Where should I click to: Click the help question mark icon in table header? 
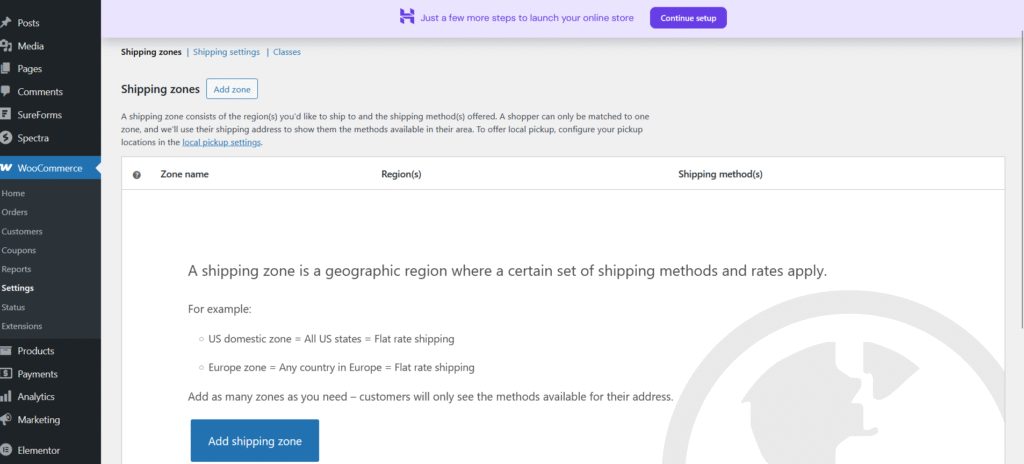coord(137,174)
